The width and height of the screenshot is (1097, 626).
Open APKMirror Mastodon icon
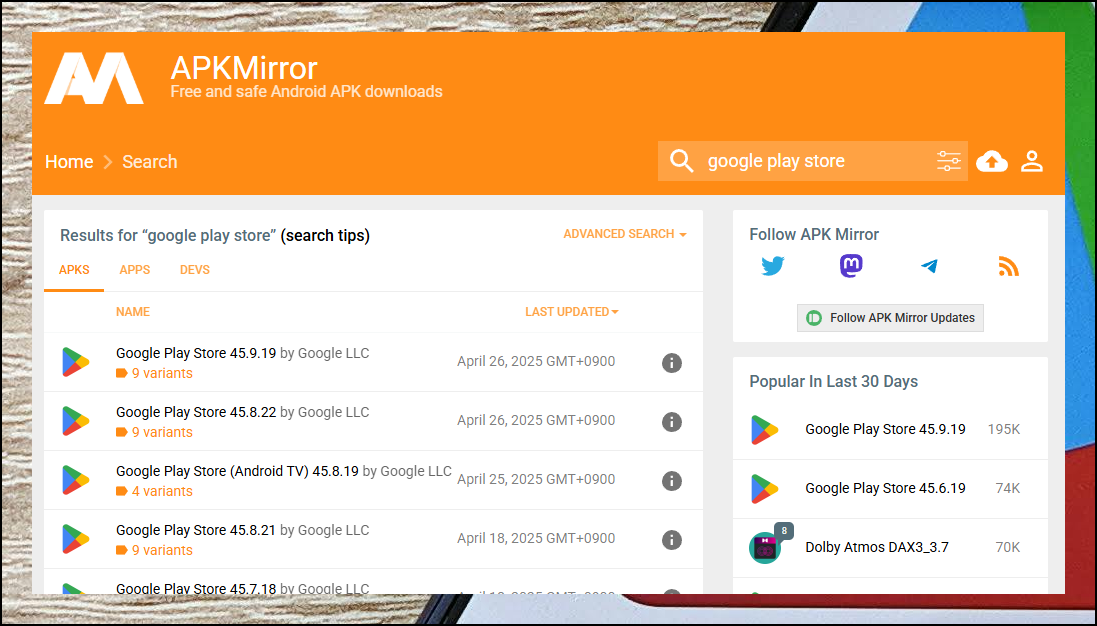[851, 266]
